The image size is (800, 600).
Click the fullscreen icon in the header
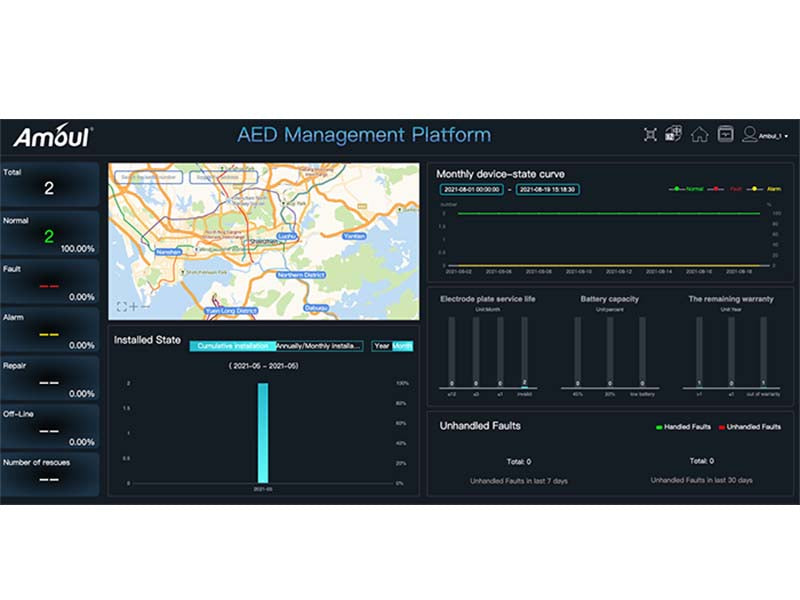coord(651,135)
